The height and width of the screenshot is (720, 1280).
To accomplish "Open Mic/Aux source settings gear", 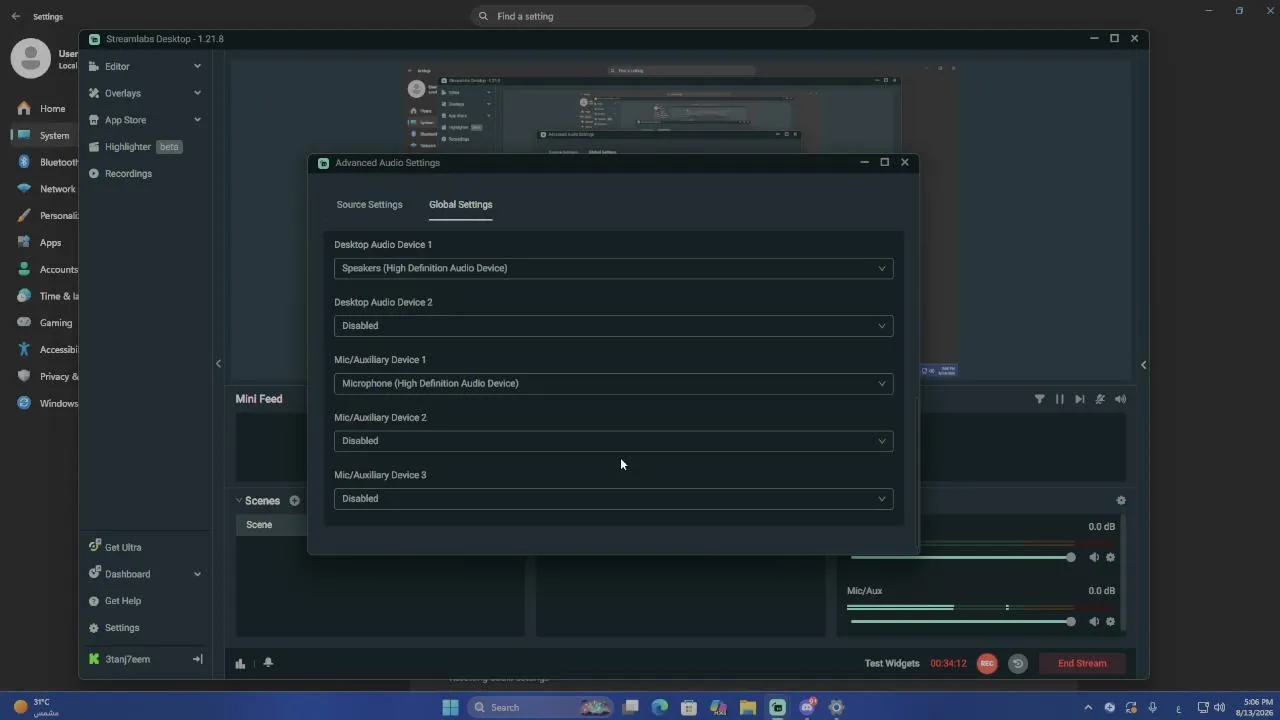I will point(1110,621).
